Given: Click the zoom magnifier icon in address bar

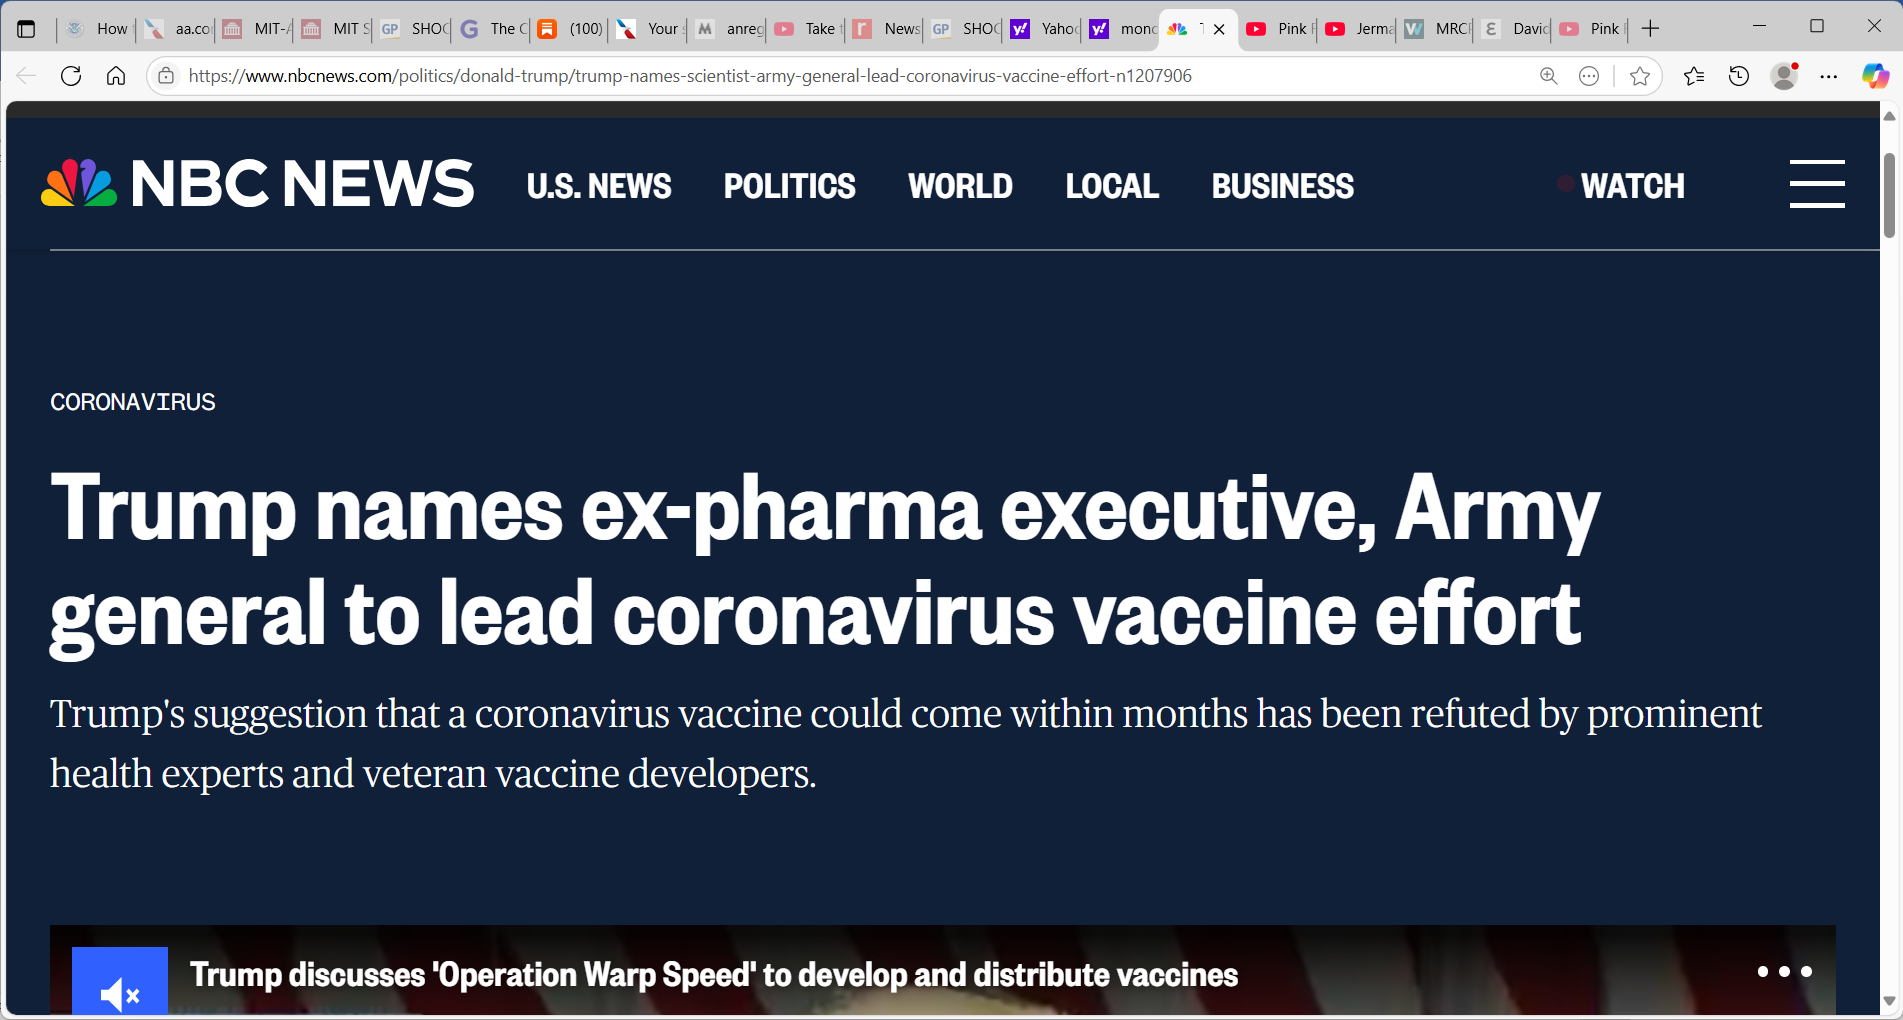Looking at the screenshot, I should pos(1549,76).
